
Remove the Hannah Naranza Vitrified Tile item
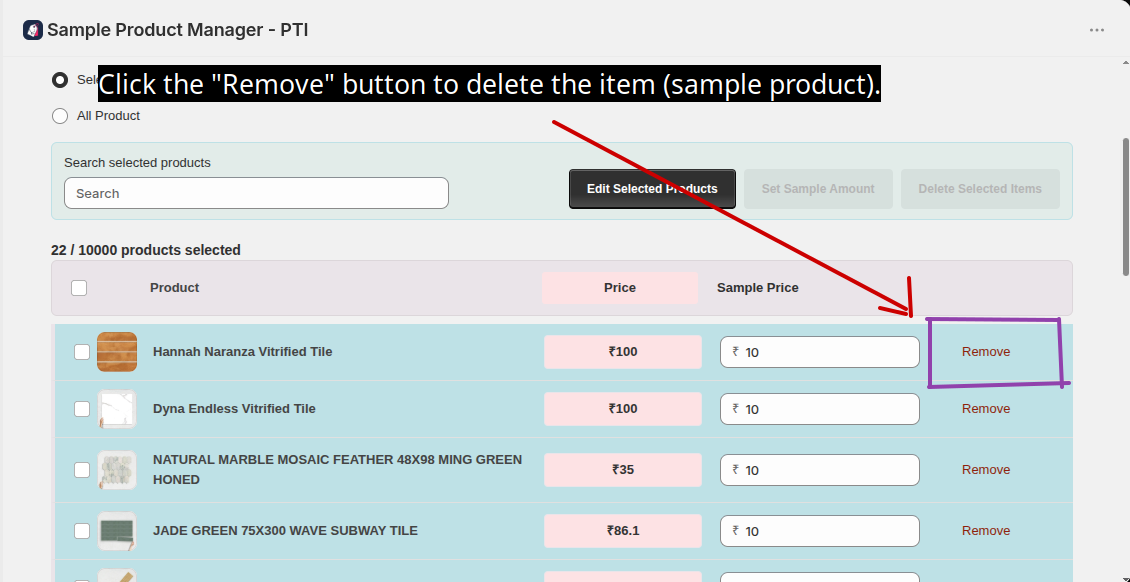pos(986,352)
